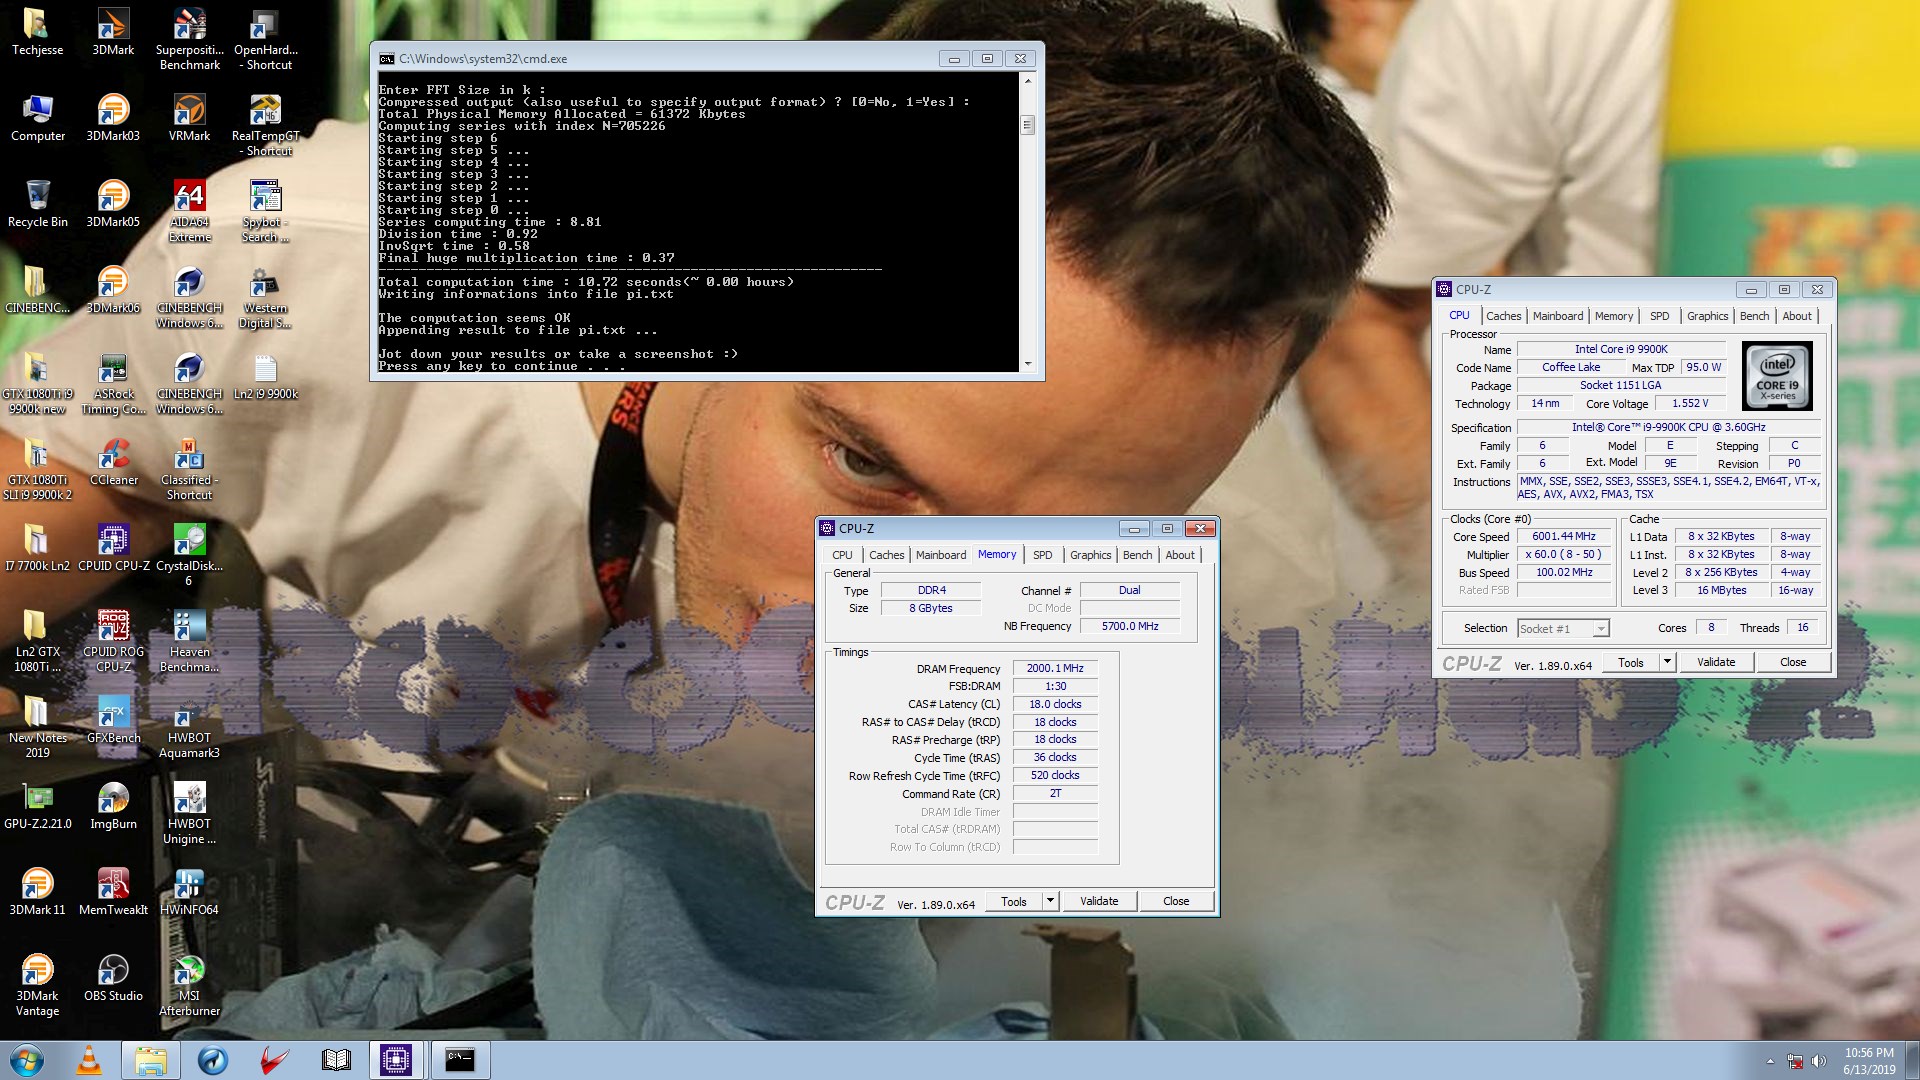Open Classified Shortcut icon
The image size is (1920, 1080).
(189, 469)
